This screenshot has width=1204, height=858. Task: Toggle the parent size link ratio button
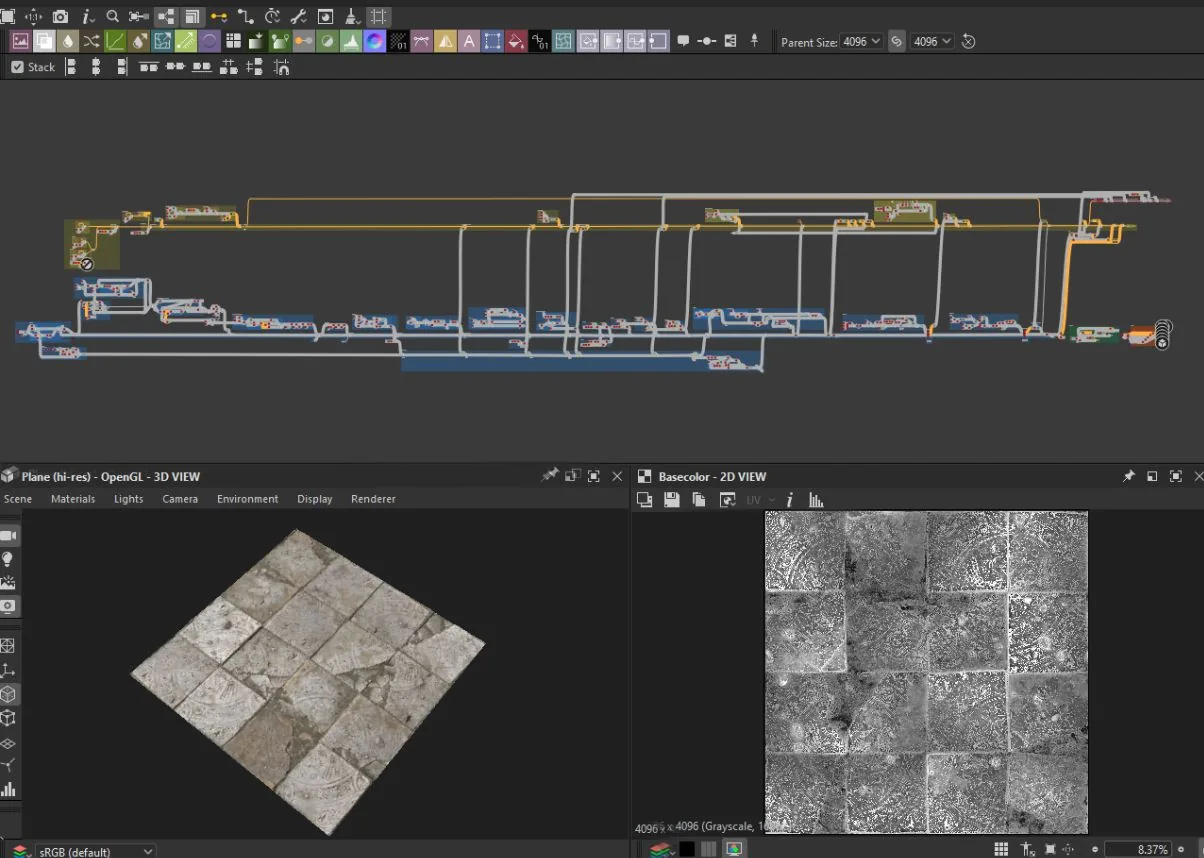tap(897, 41)
